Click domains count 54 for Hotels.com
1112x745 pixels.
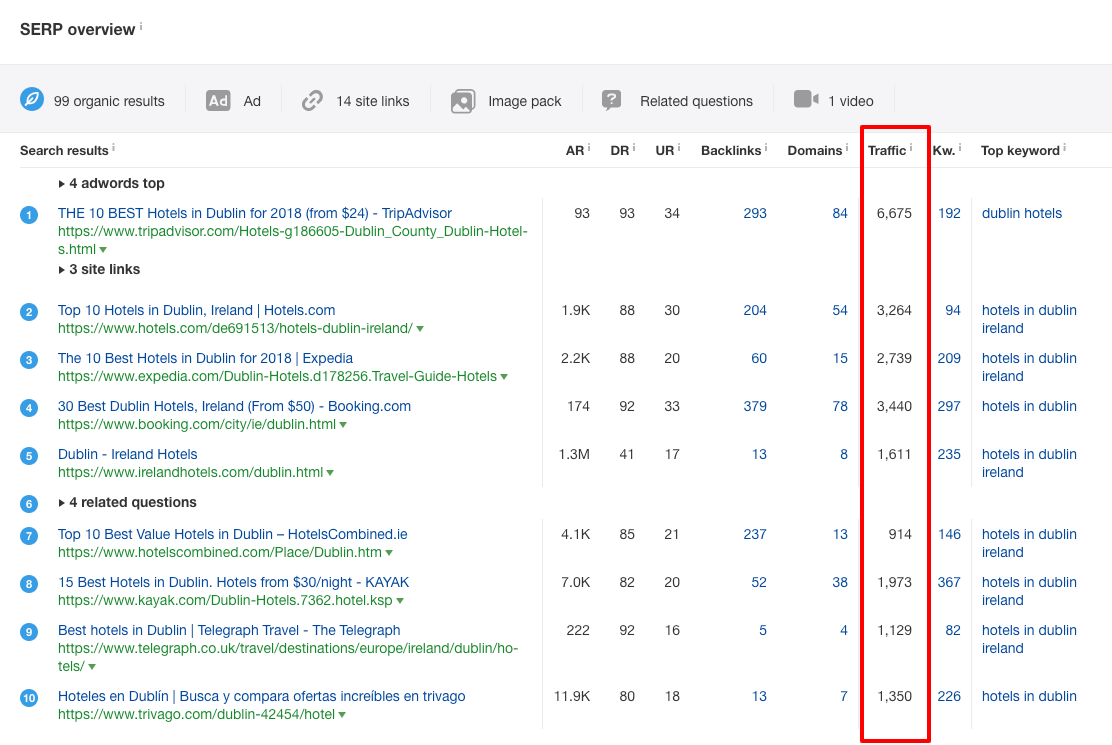(x=840, y=310)
